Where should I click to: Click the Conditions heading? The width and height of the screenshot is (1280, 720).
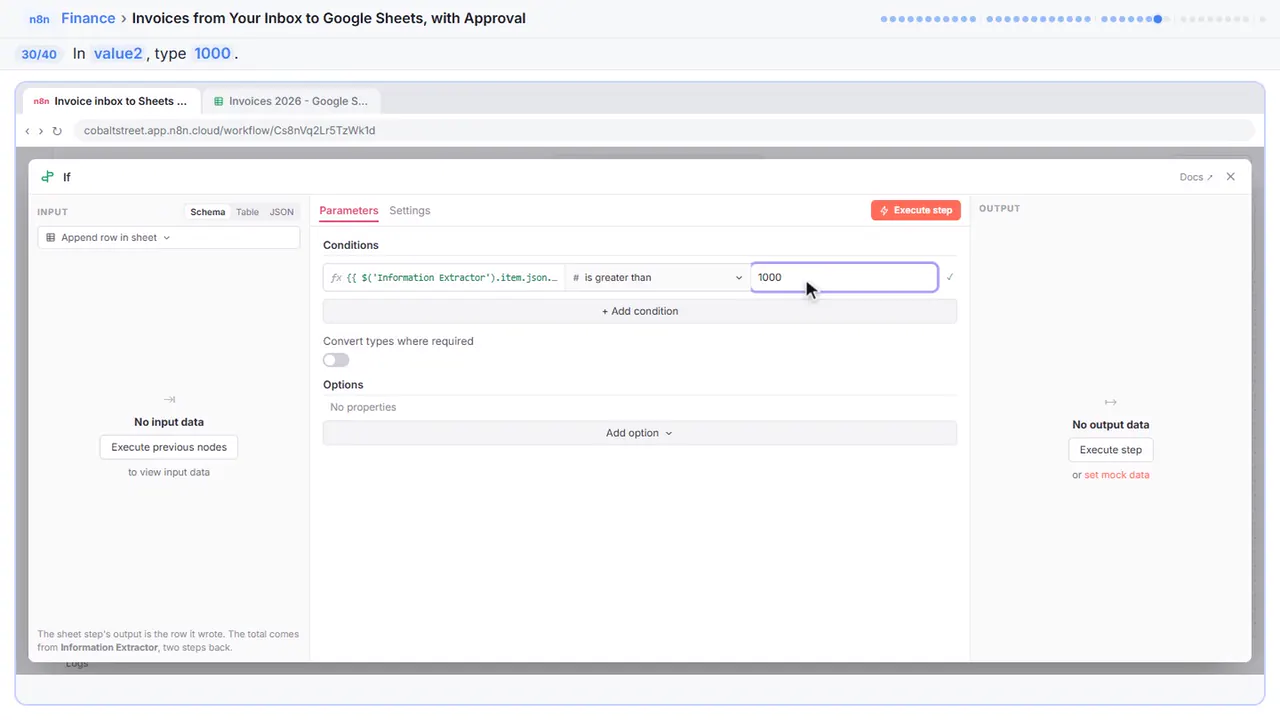tap(351, 245)
